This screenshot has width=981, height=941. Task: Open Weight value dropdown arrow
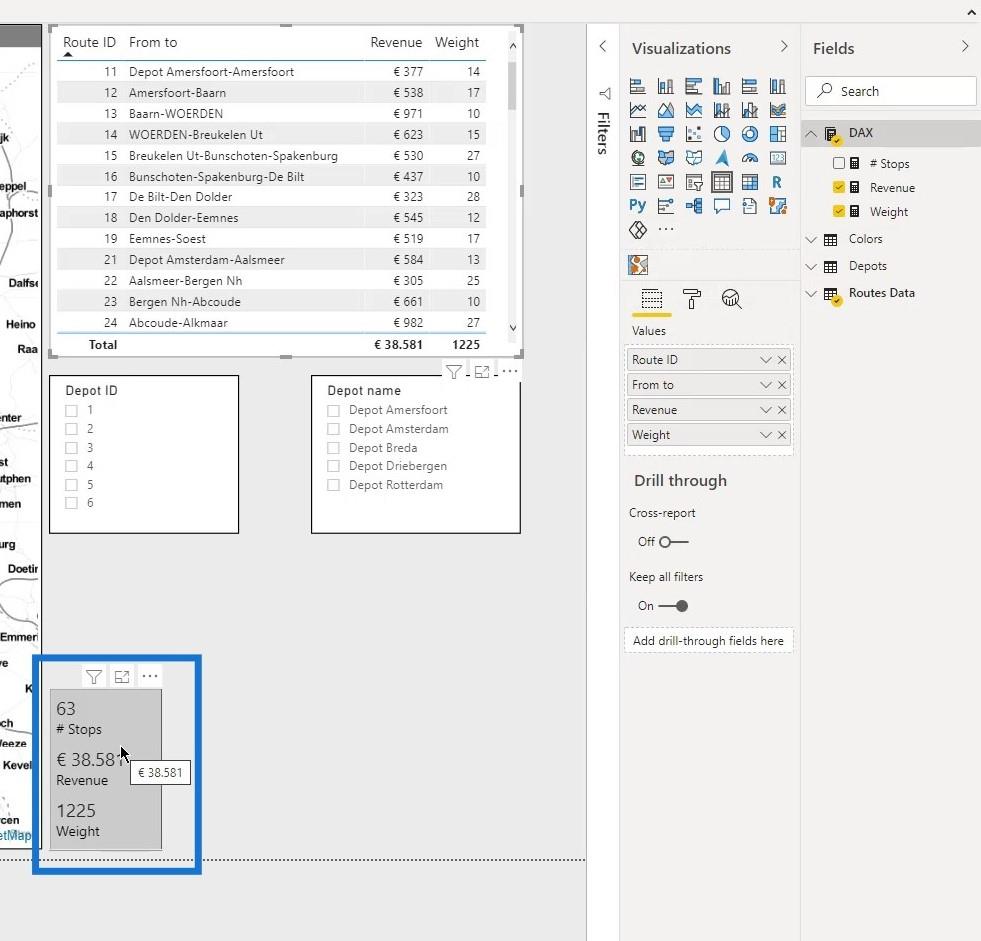(765, 435)
